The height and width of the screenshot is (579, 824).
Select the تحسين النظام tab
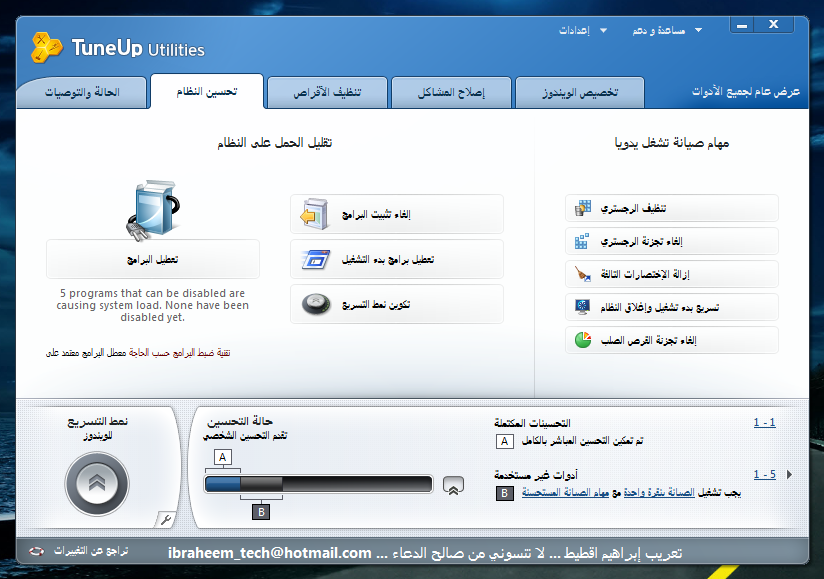(x=207, y=91)
